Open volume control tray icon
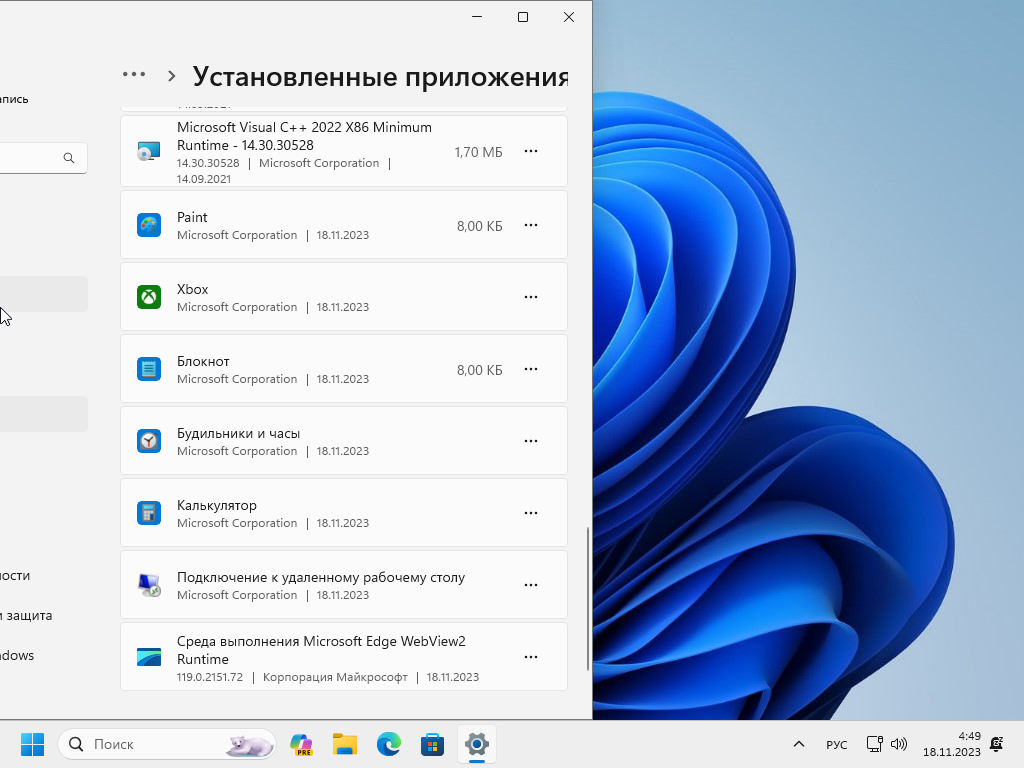This screenshot has width=1024, height=768. (x=899, y=744)
